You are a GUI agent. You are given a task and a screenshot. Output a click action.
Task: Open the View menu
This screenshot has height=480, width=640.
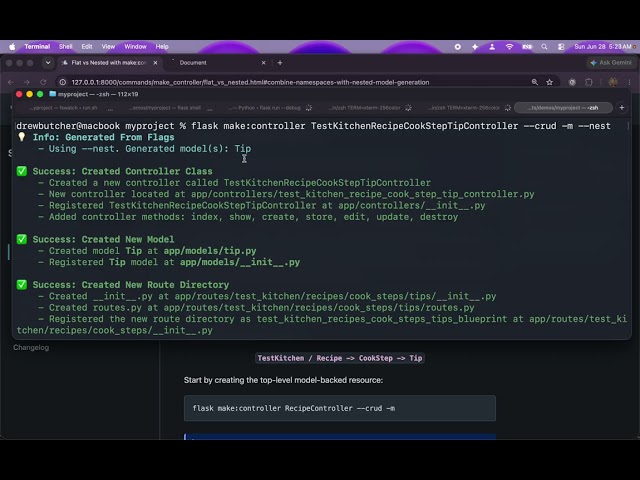pyautogui.click(x=108, y=47)
